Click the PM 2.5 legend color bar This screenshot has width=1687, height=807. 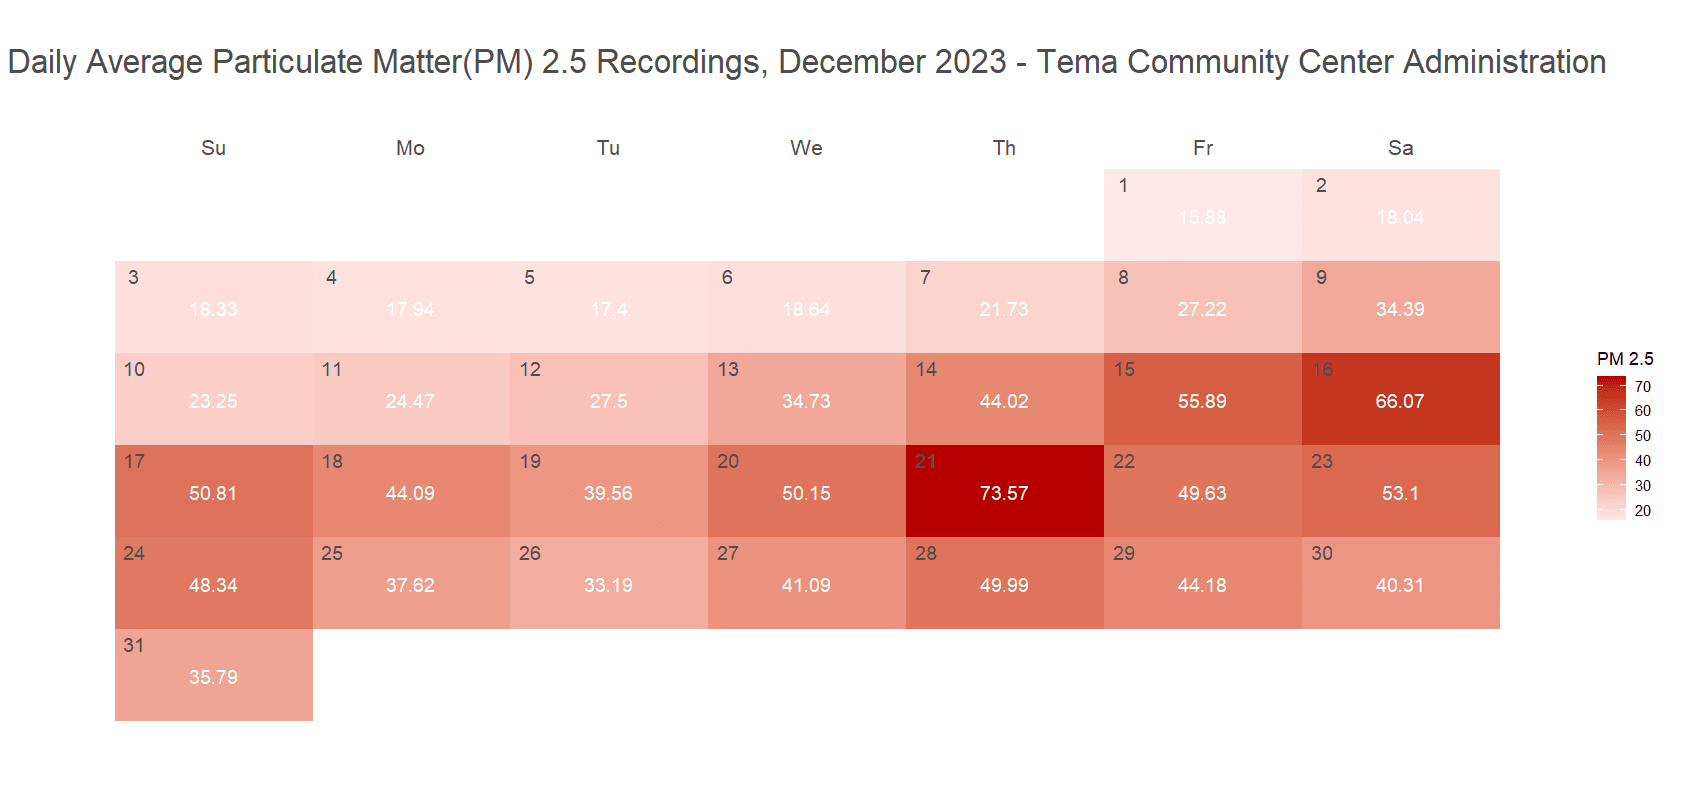(1611, 448)
